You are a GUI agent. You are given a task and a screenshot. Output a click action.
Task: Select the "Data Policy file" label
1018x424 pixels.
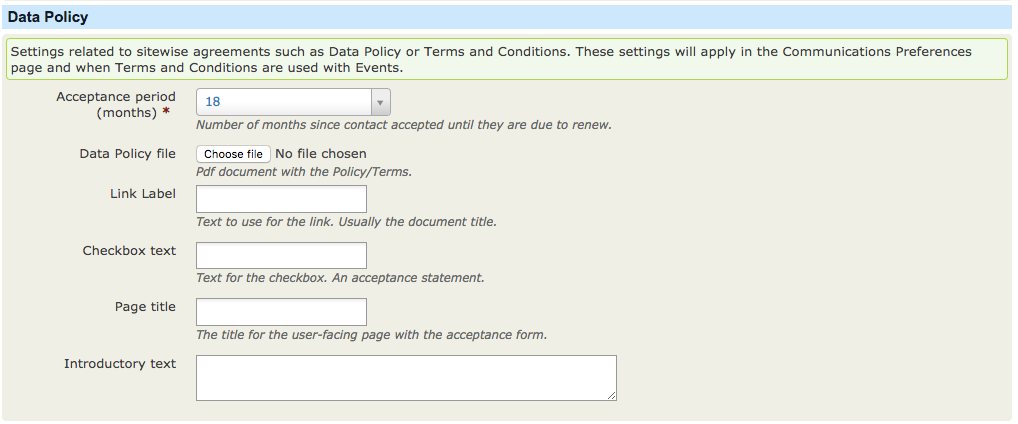pos(127,154)
